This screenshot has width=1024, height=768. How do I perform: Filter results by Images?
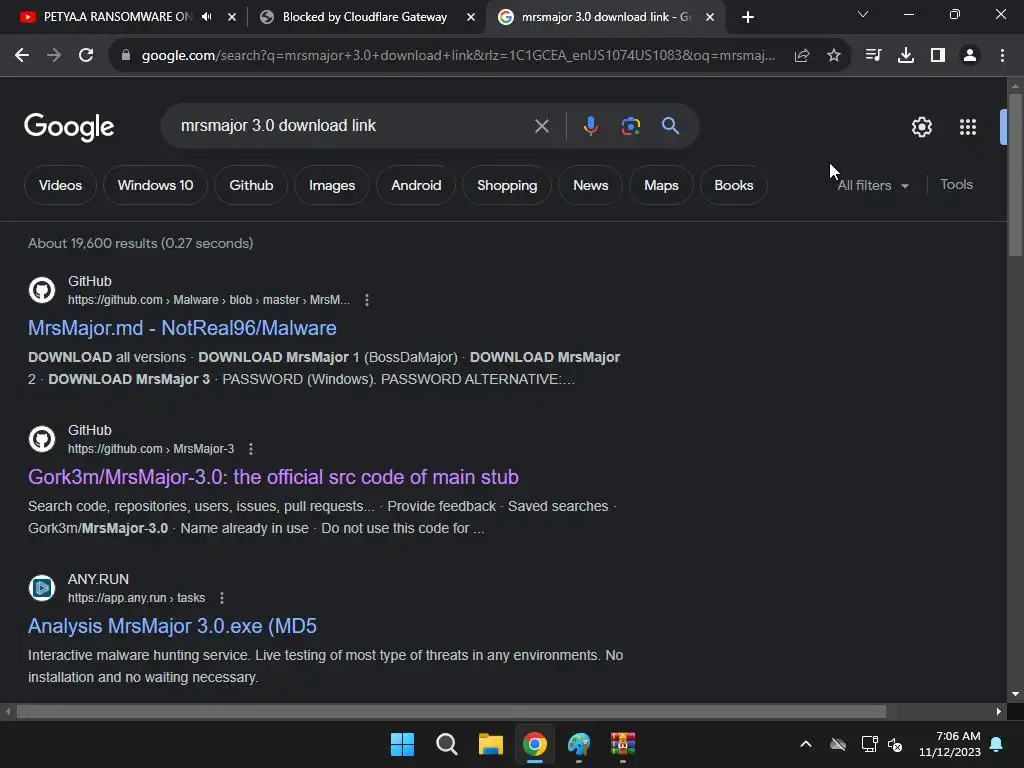[x=332, y=185]
